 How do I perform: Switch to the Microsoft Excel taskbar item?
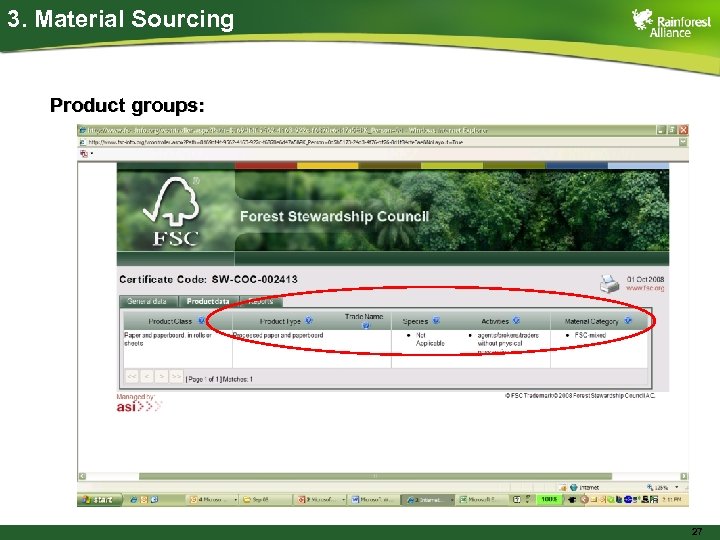pos(481,500)
